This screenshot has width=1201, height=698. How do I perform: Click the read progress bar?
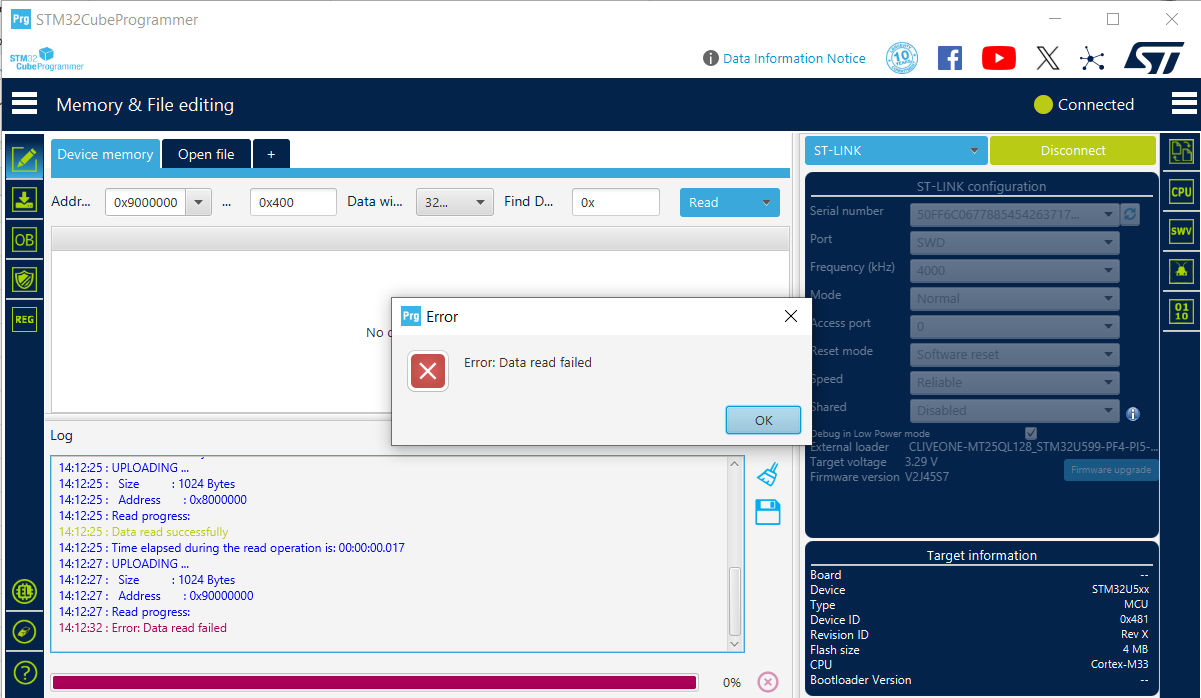377,681
